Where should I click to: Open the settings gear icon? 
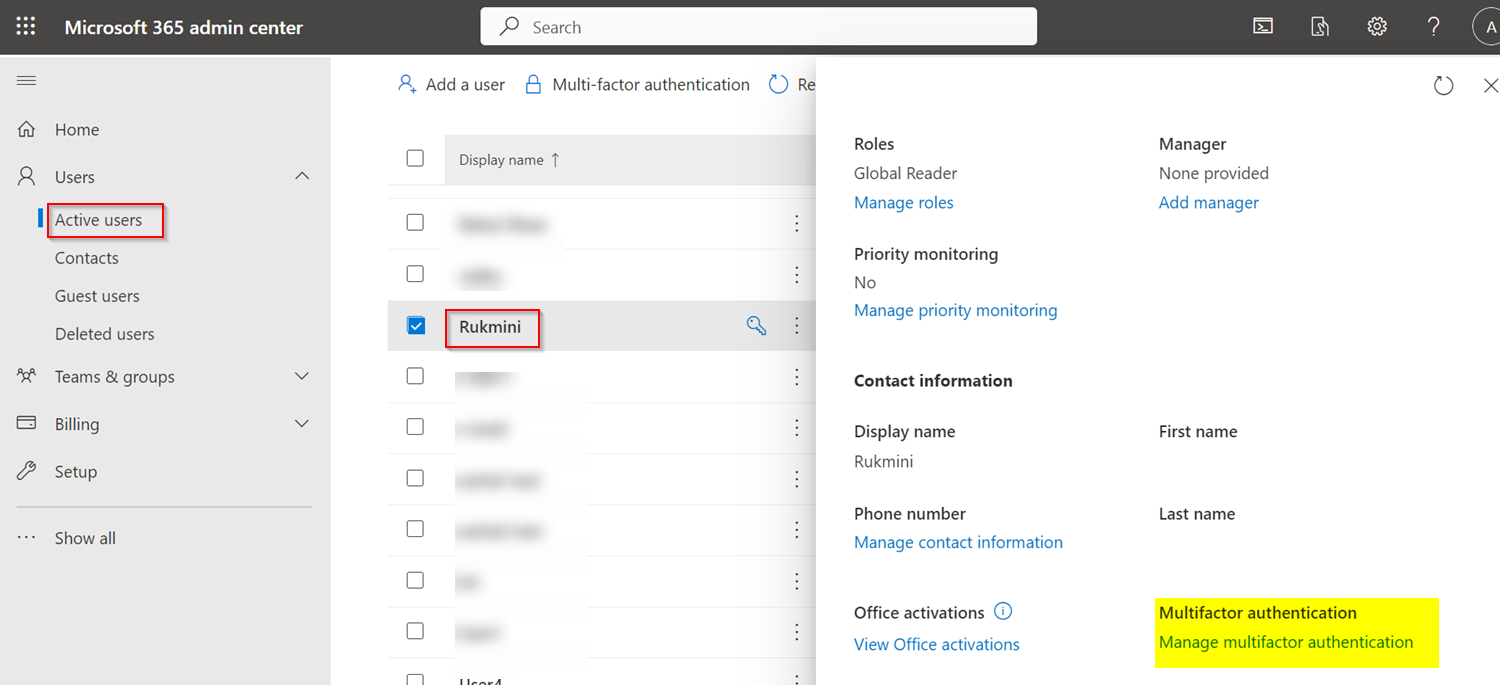click(x=1377, y=27)
